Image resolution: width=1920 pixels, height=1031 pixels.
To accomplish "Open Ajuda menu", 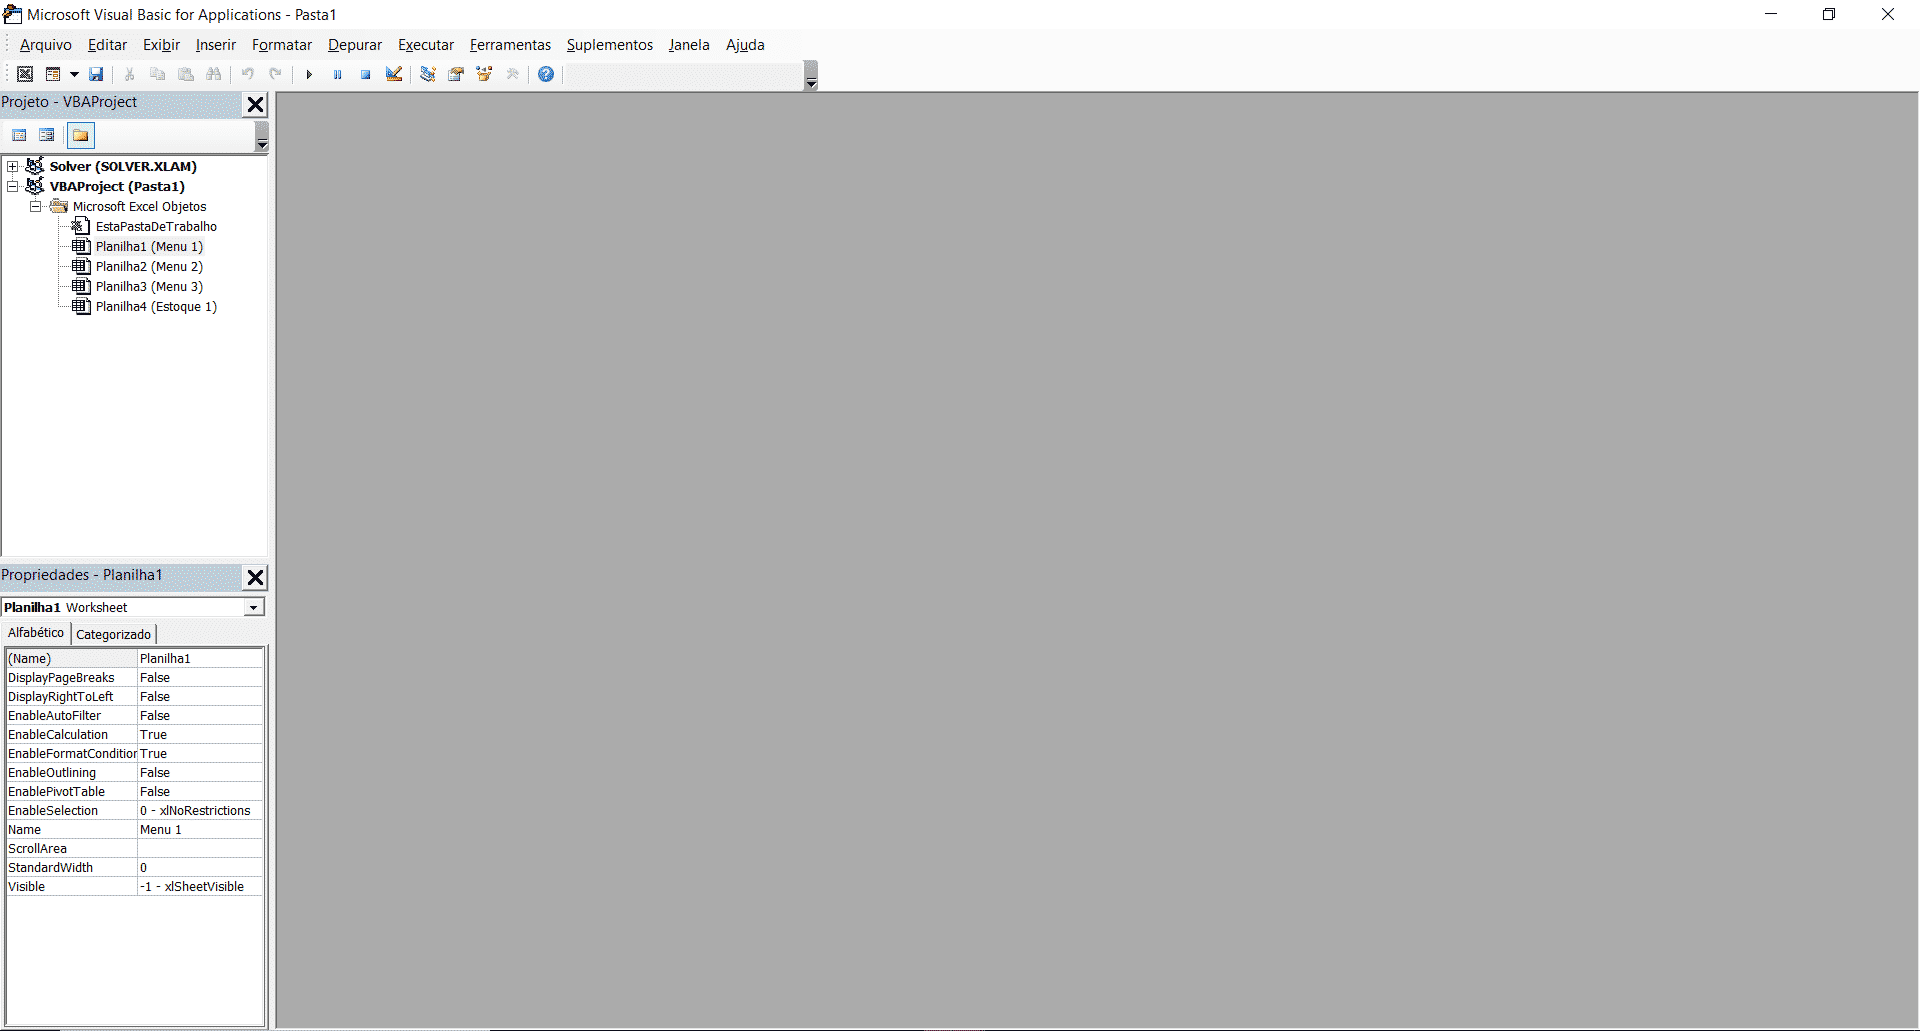I will coord(745,45).
